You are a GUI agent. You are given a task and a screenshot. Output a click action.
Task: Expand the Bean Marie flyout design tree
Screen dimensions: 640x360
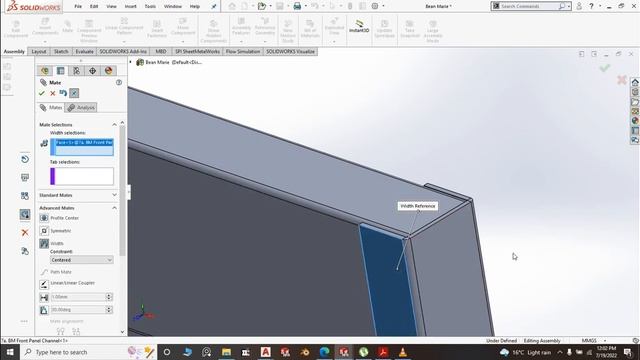131,62
